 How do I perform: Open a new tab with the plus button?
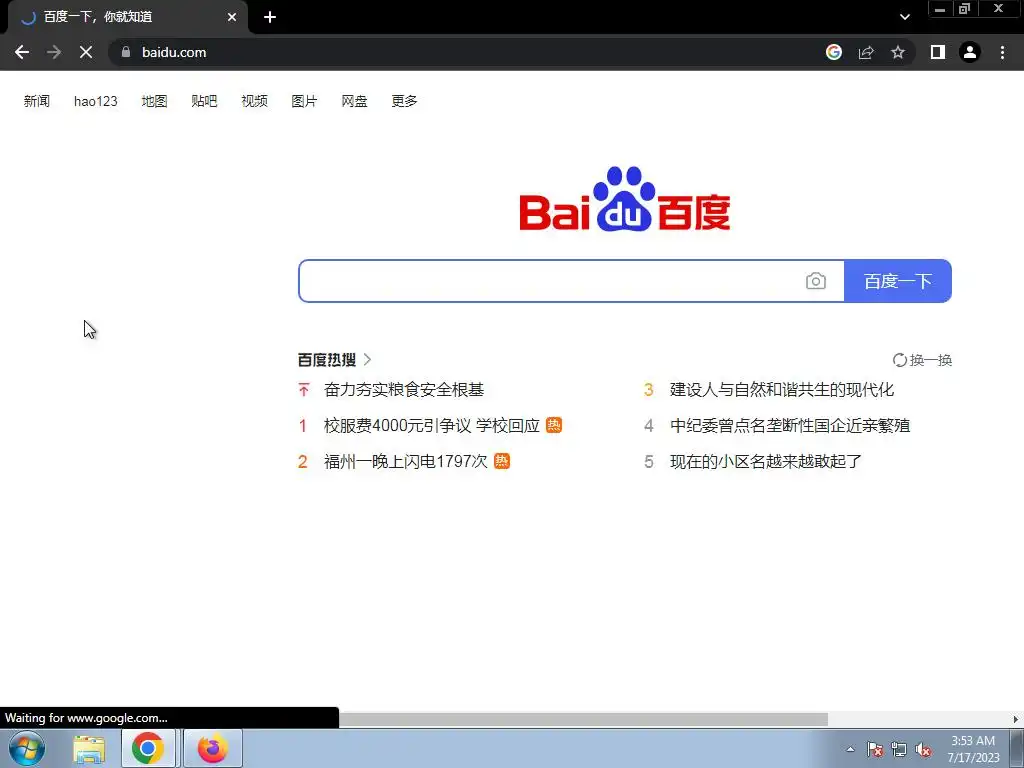[270, 18]
